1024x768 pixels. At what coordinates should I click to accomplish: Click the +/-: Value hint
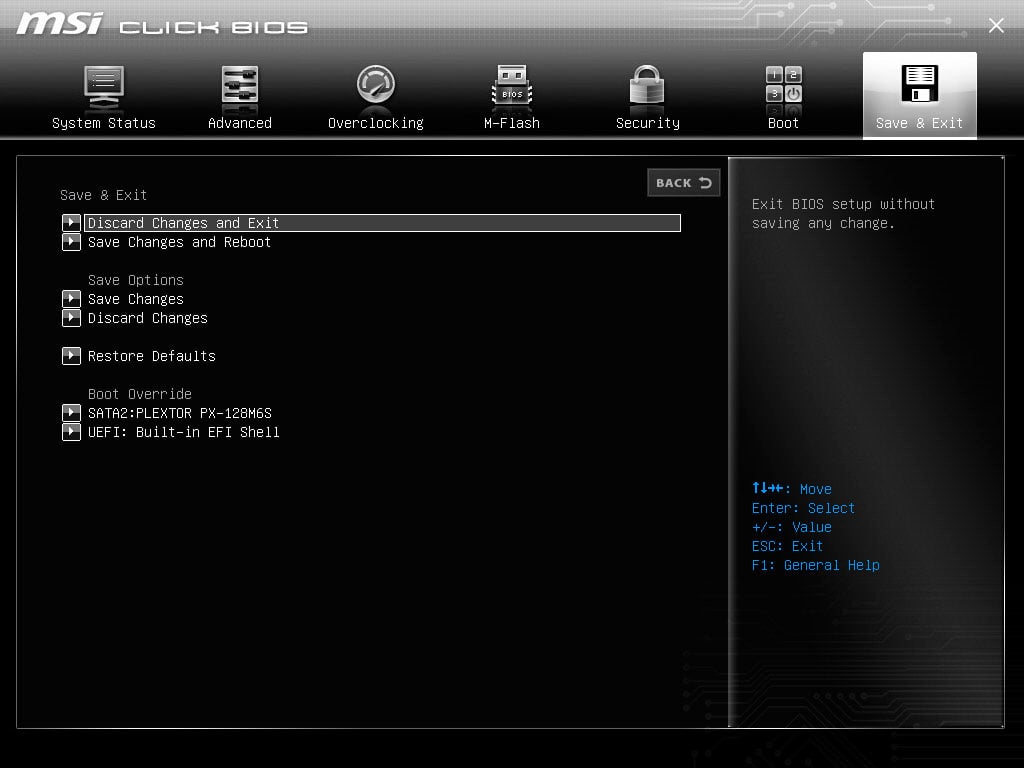pyautogui.click(x=792, y=527)
